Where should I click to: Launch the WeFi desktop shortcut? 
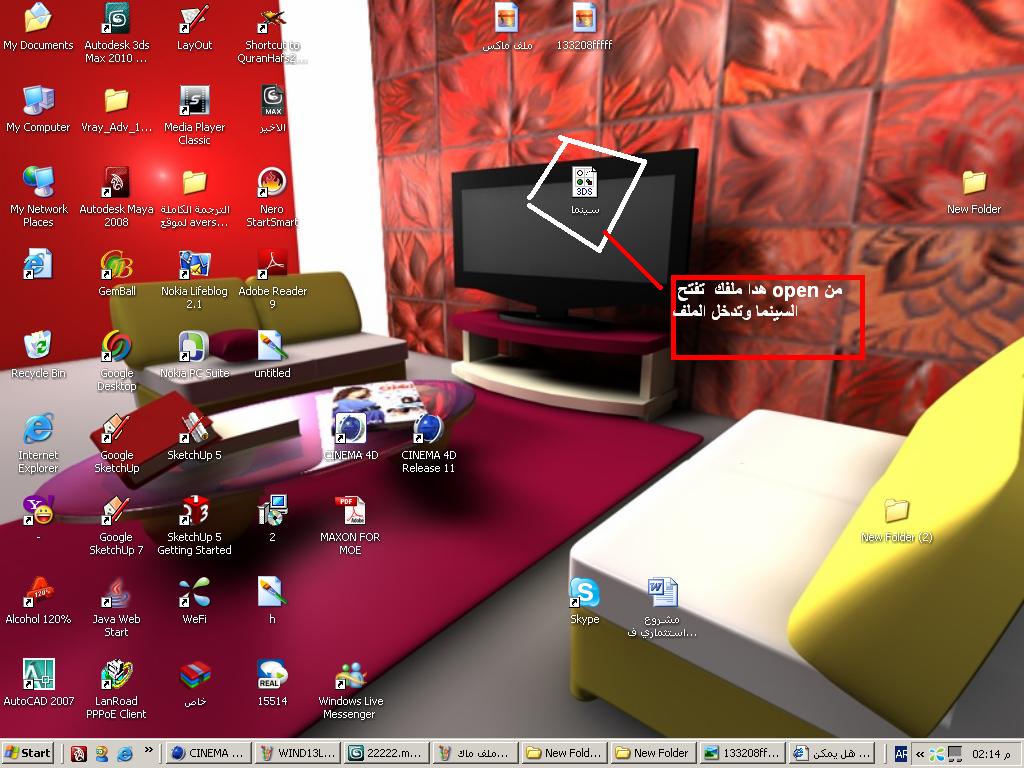coord(194,601)
